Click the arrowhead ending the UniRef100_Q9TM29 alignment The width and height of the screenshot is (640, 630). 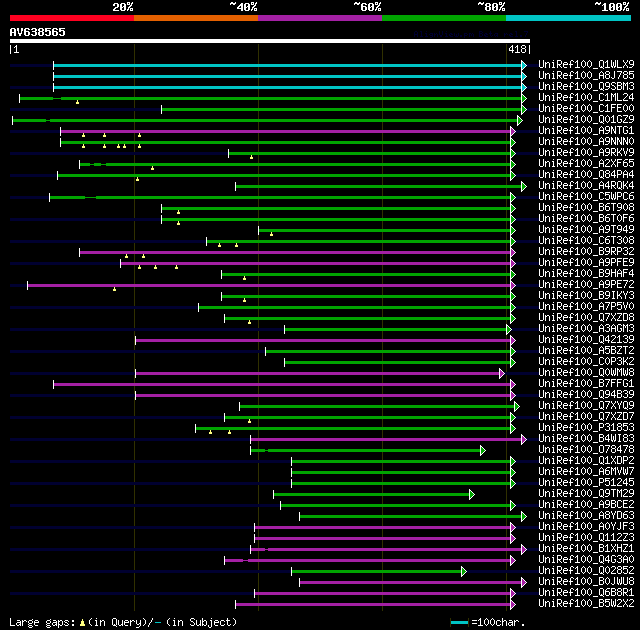click(x=472, y=495)
